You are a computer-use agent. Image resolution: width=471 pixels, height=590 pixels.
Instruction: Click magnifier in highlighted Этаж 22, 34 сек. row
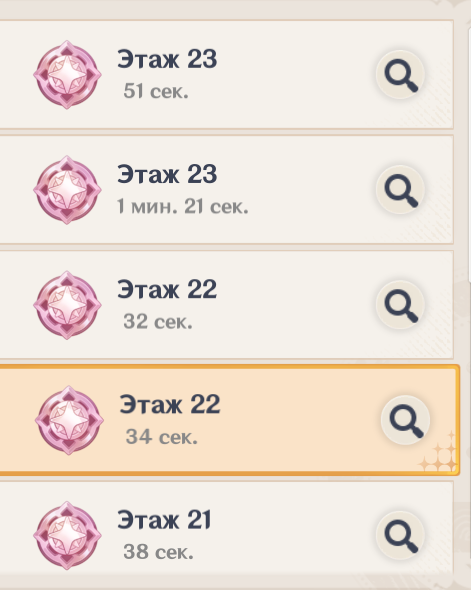coord(405,420)
